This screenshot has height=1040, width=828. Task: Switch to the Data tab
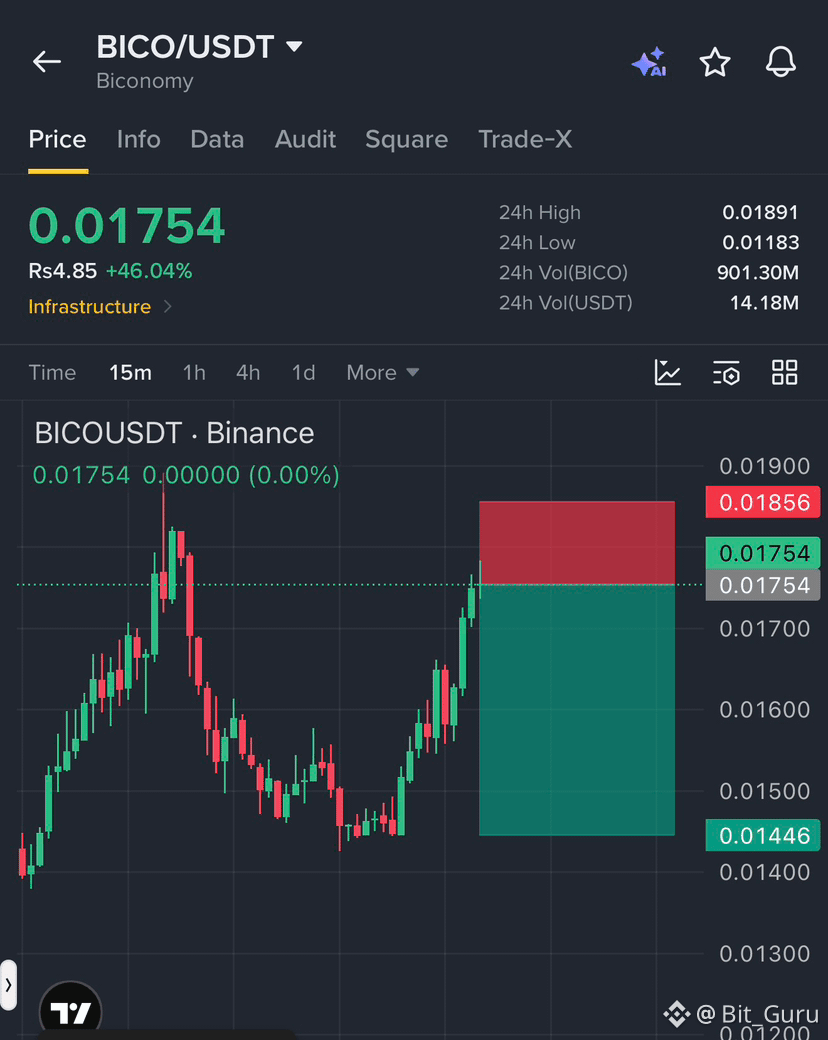click(x=217, y=139)
